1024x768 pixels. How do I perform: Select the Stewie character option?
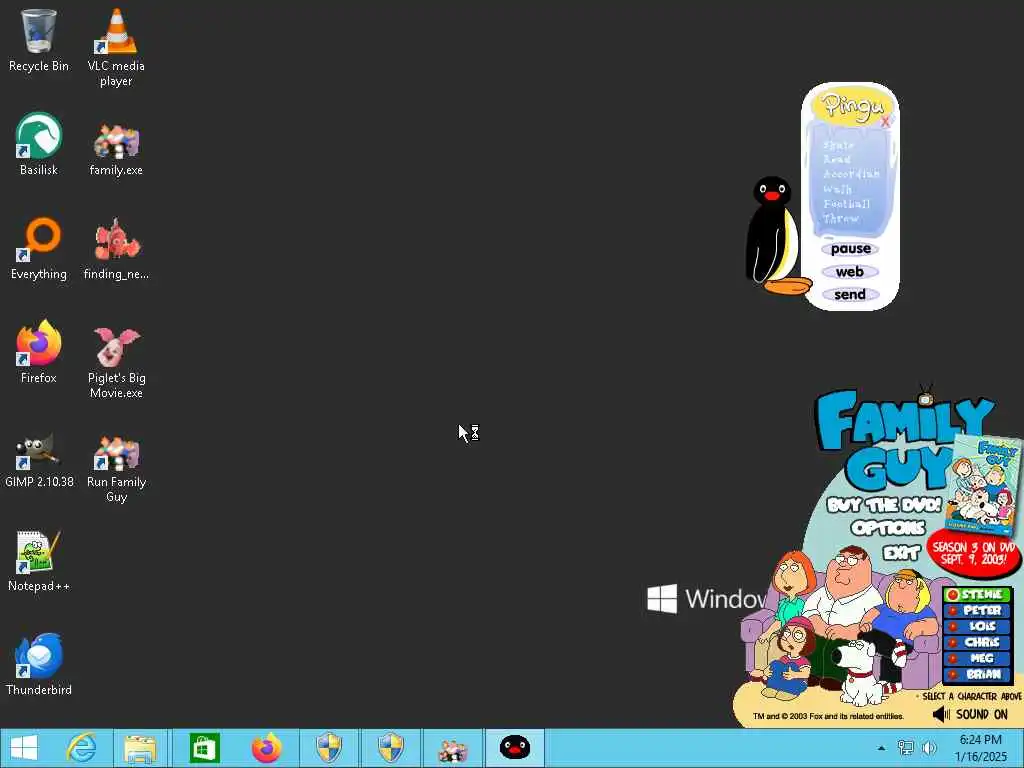pyautogui.click(x=977, y=594)
